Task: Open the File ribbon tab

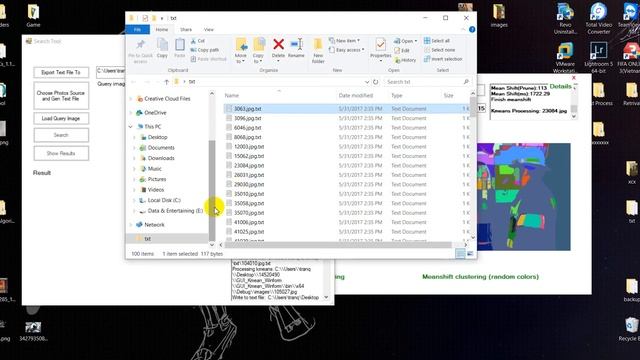Action: coord(138,30)
